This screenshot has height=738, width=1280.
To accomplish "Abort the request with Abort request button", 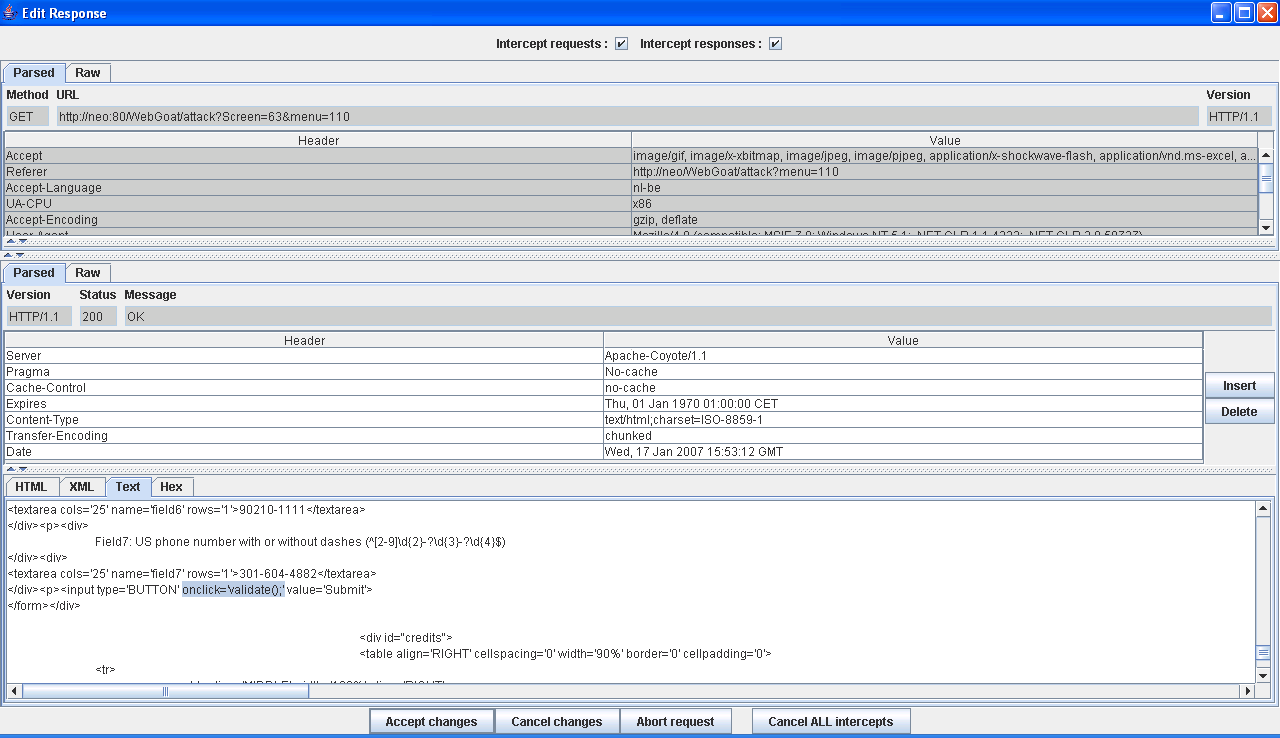I will (675, 721).
